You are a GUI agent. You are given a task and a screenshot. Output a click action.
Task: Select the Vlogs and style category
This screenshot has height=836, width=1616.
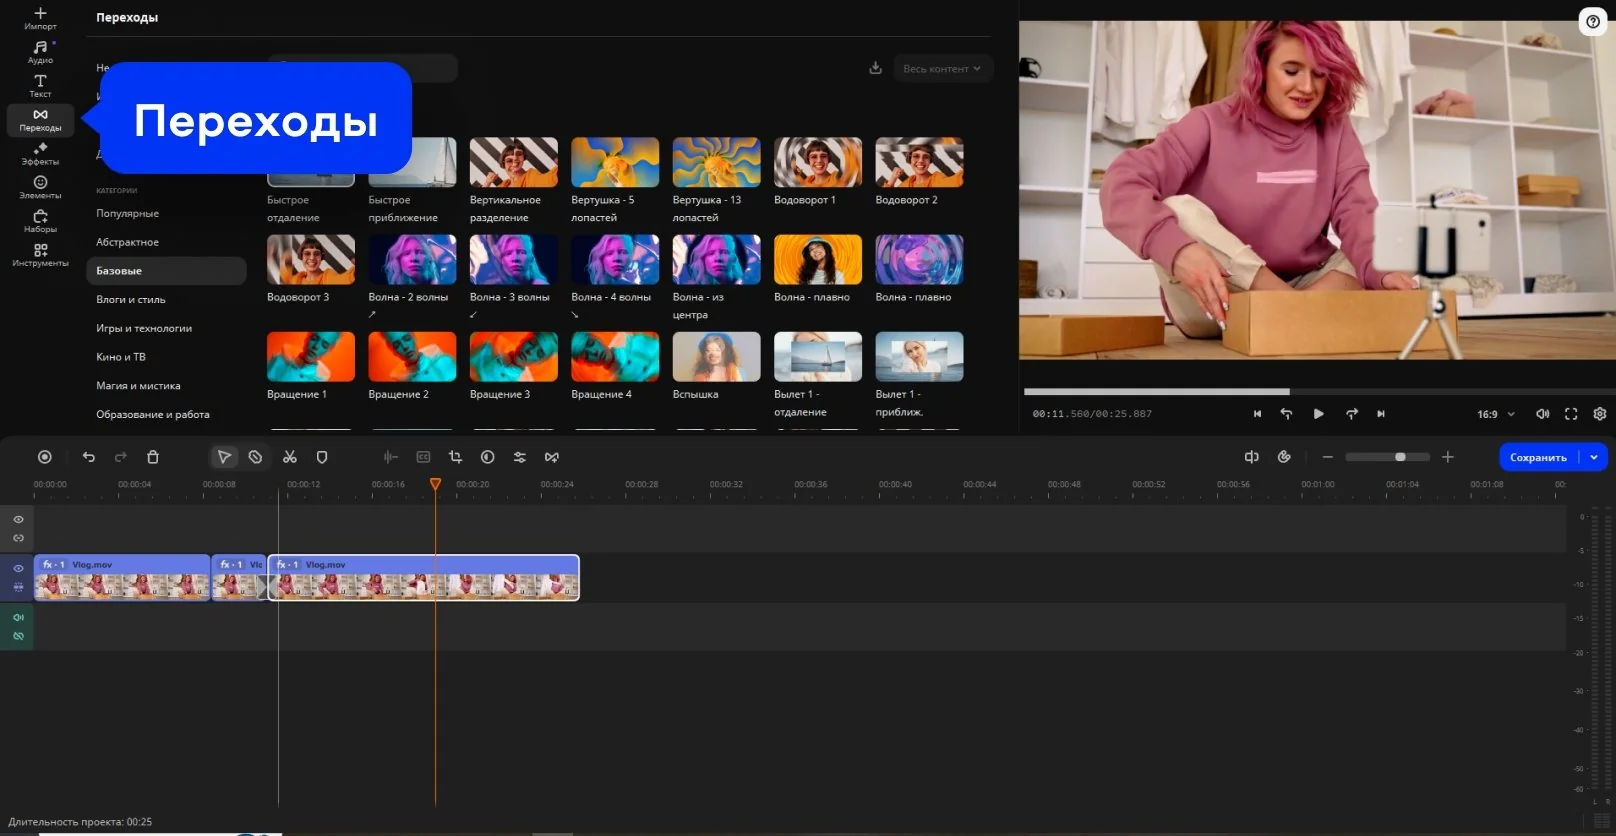(131, 299)
